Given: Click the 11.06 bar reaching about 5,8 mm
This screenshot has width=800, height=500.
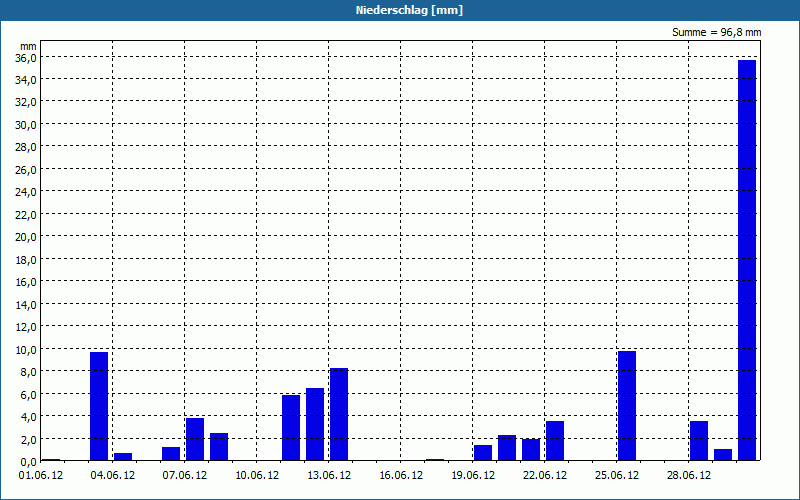Looking at the screenshot, I should point(291,428).
